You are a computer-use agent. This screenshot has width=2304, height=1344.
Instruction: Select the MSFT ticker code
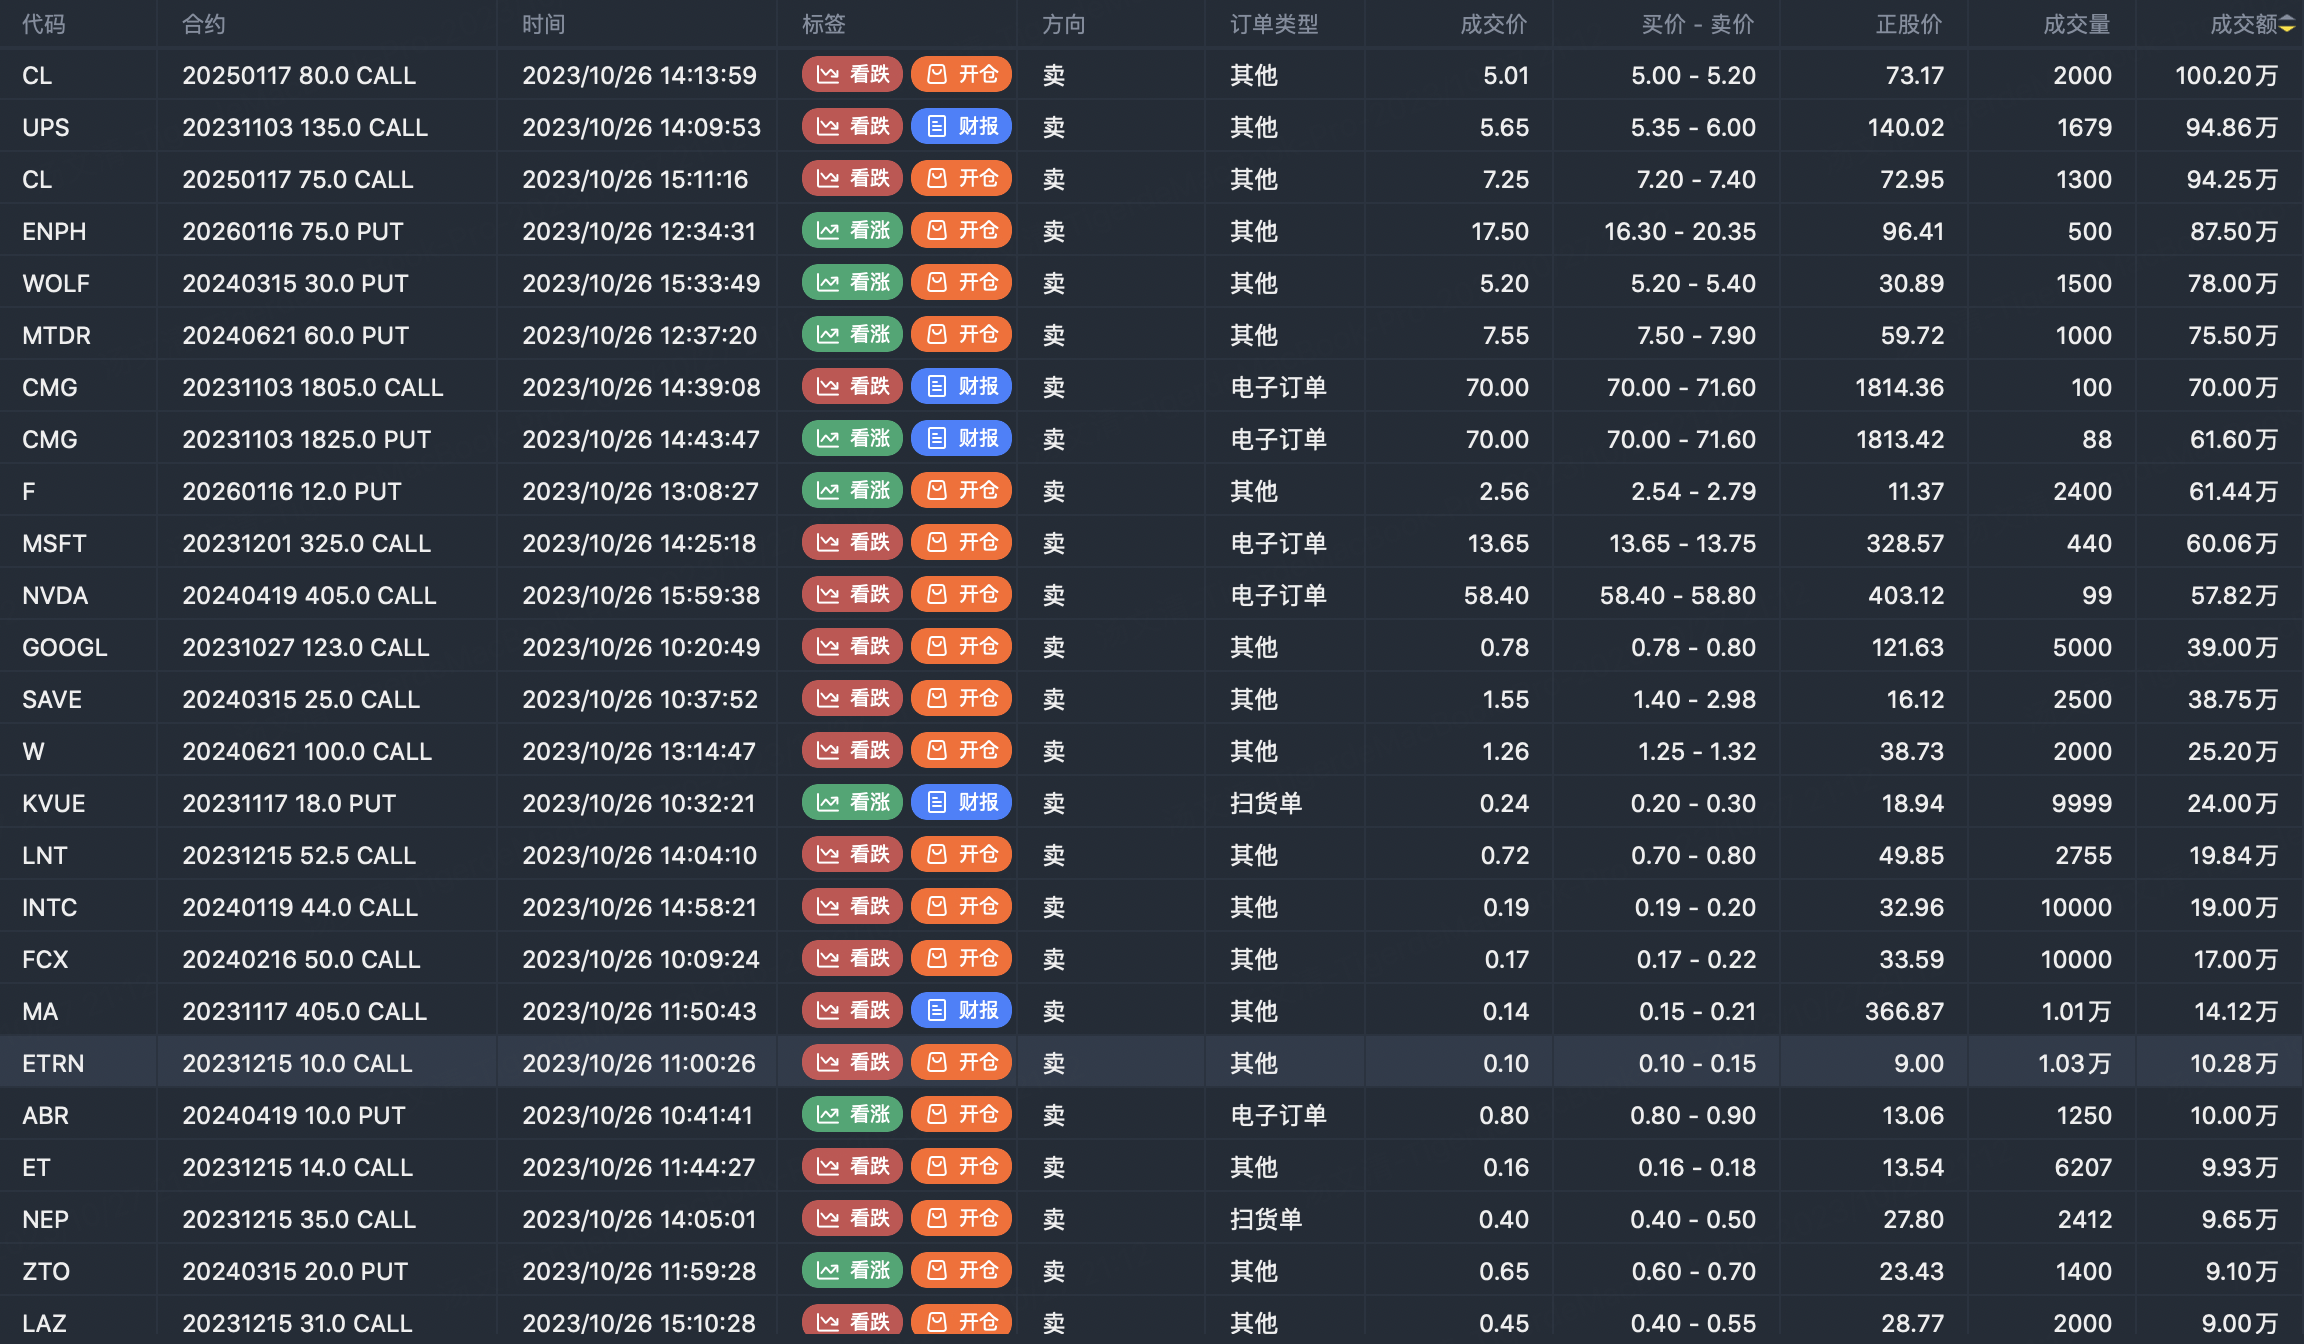(54, 543)
